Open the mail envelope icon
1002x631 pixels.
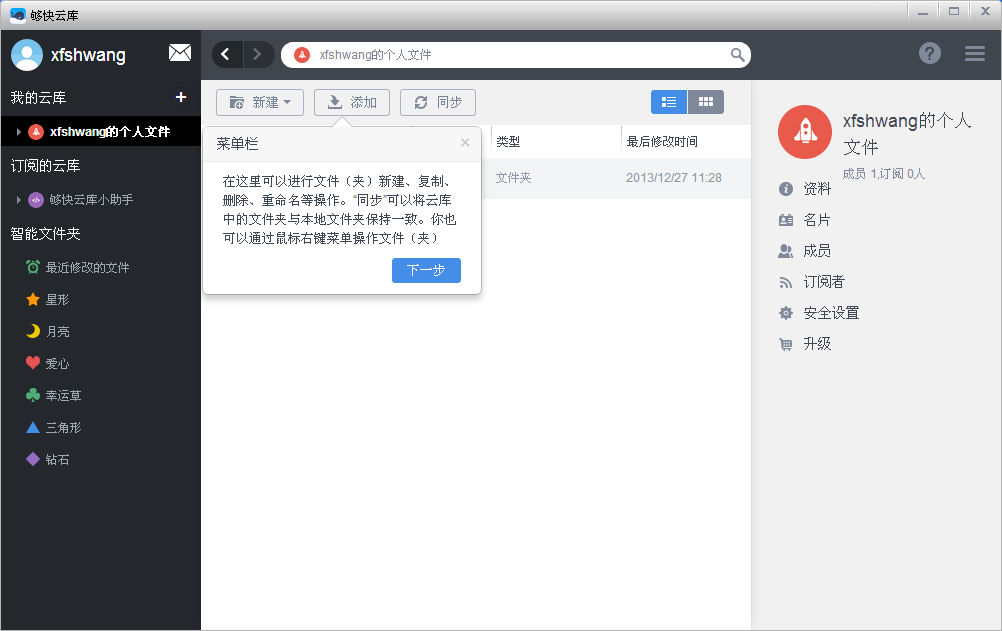[x=180, y=53]
